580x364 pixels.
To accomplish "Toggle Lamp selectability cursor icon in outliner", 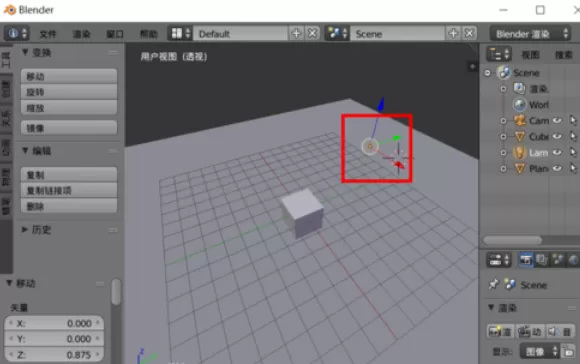I will [573, 152].
